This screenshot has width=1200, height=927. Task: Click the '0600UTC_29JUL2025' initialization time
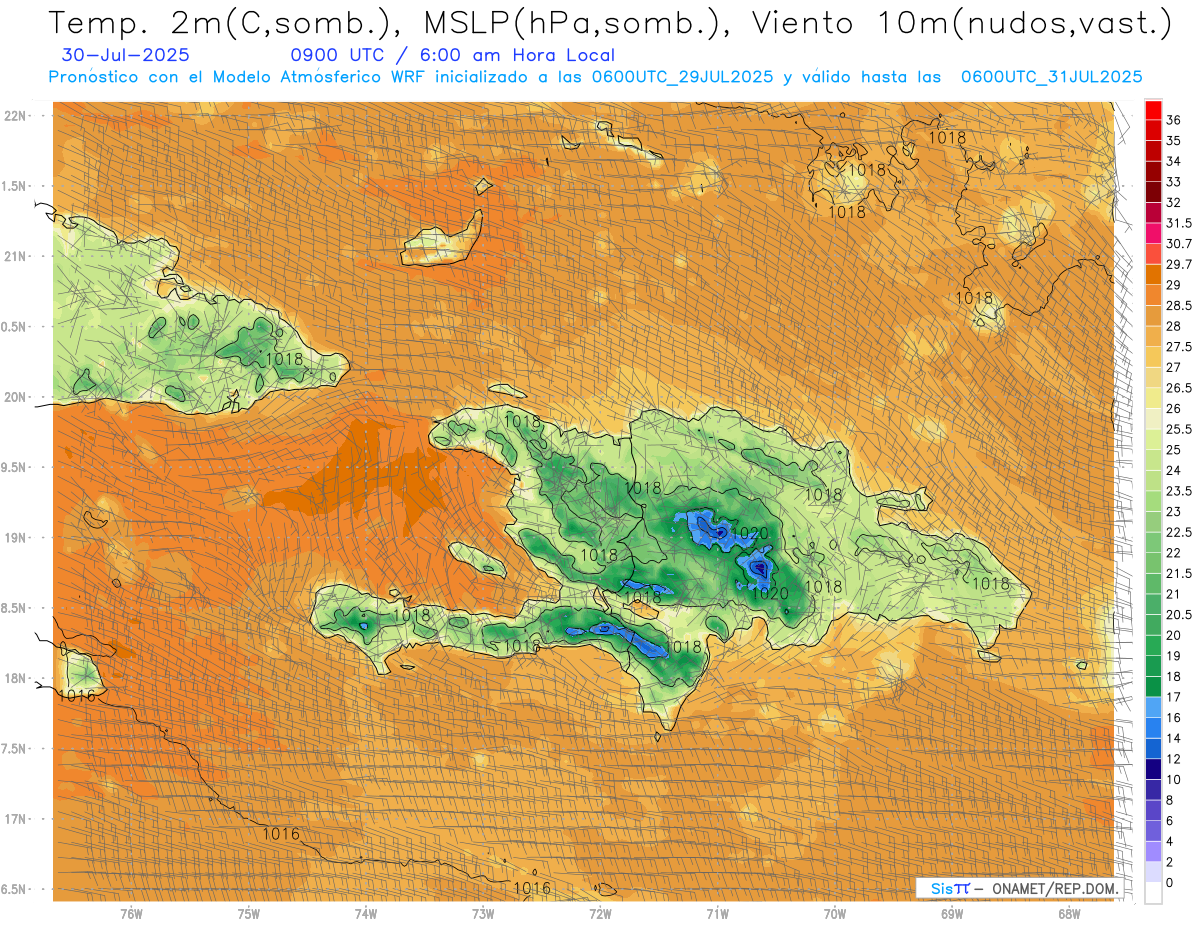[x=682, y=76]
